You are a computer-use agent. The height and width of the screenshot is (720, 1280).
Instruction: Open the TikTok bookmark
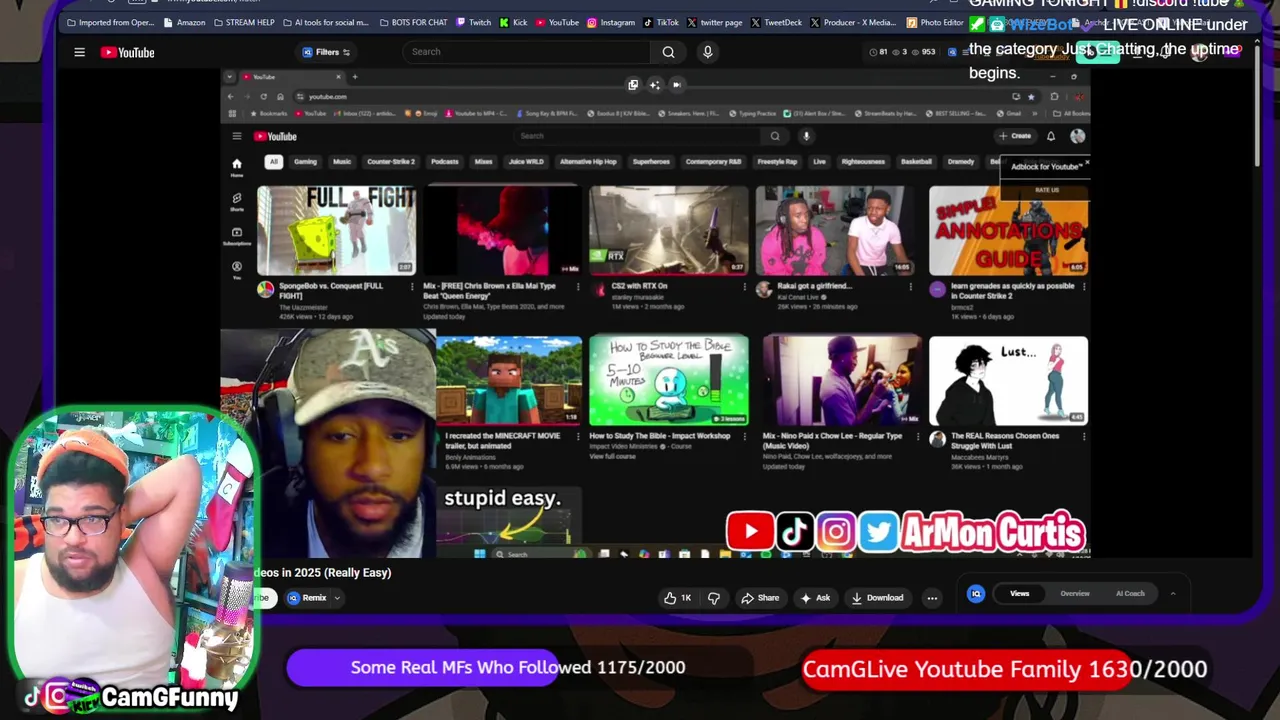[662, 22]
